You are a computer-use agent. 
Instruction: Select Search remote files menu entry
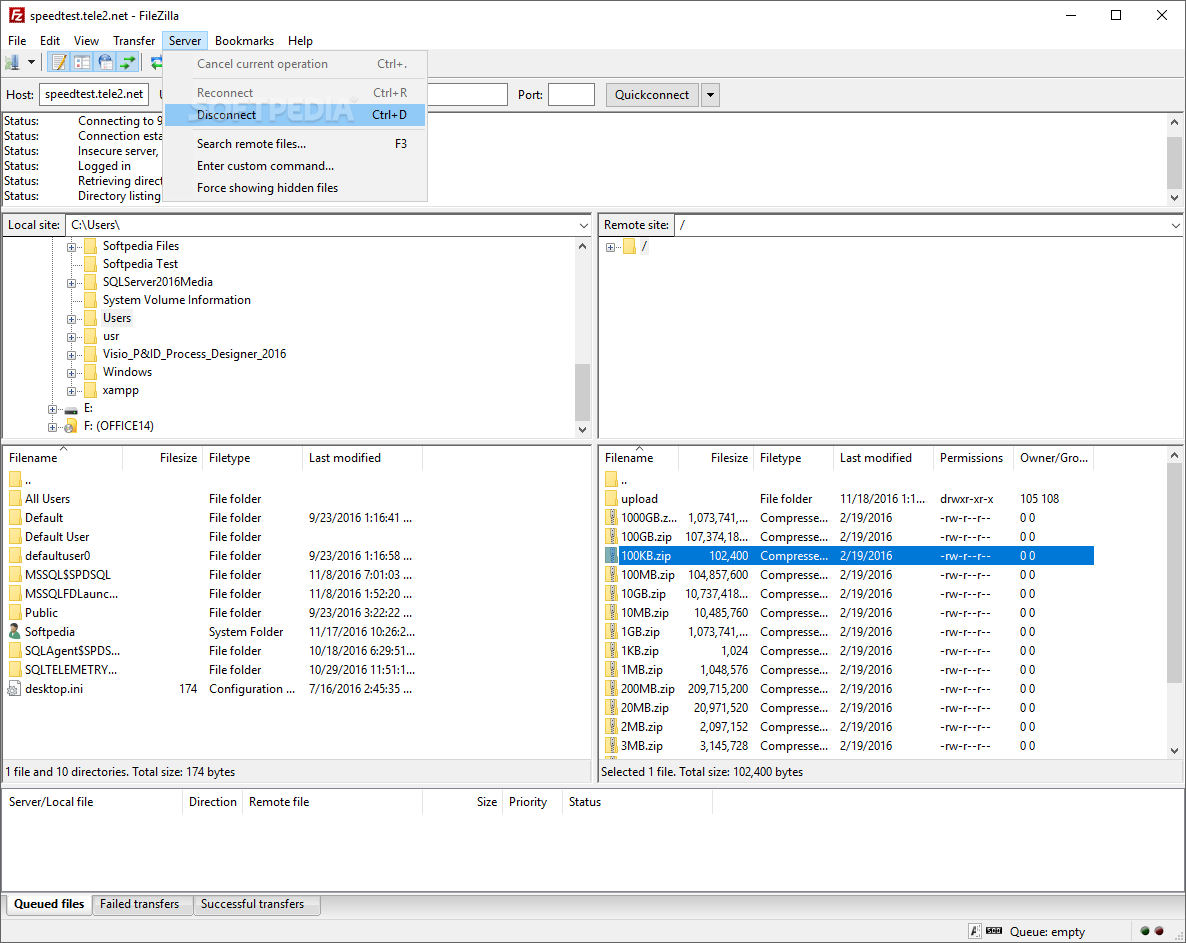(295, 144)
